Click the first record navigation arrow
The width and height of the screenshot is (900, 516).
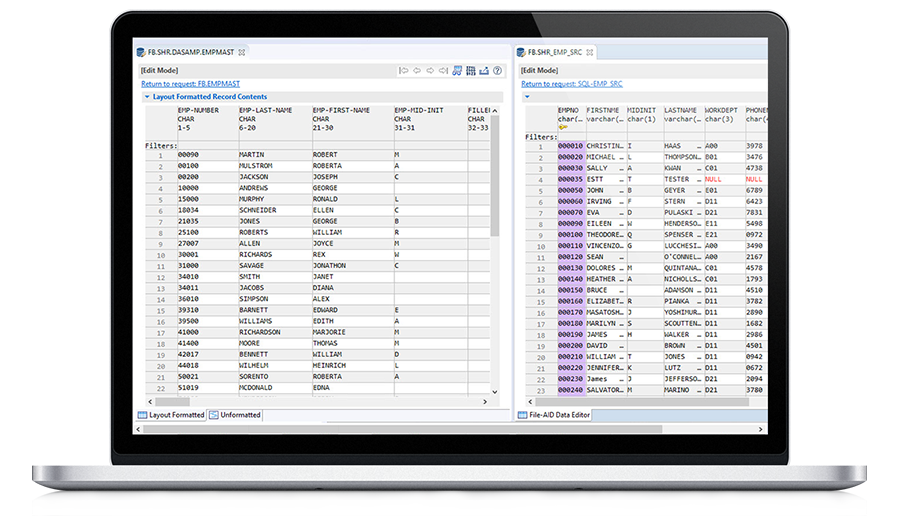pyautogui.click(x=404, y=70)
